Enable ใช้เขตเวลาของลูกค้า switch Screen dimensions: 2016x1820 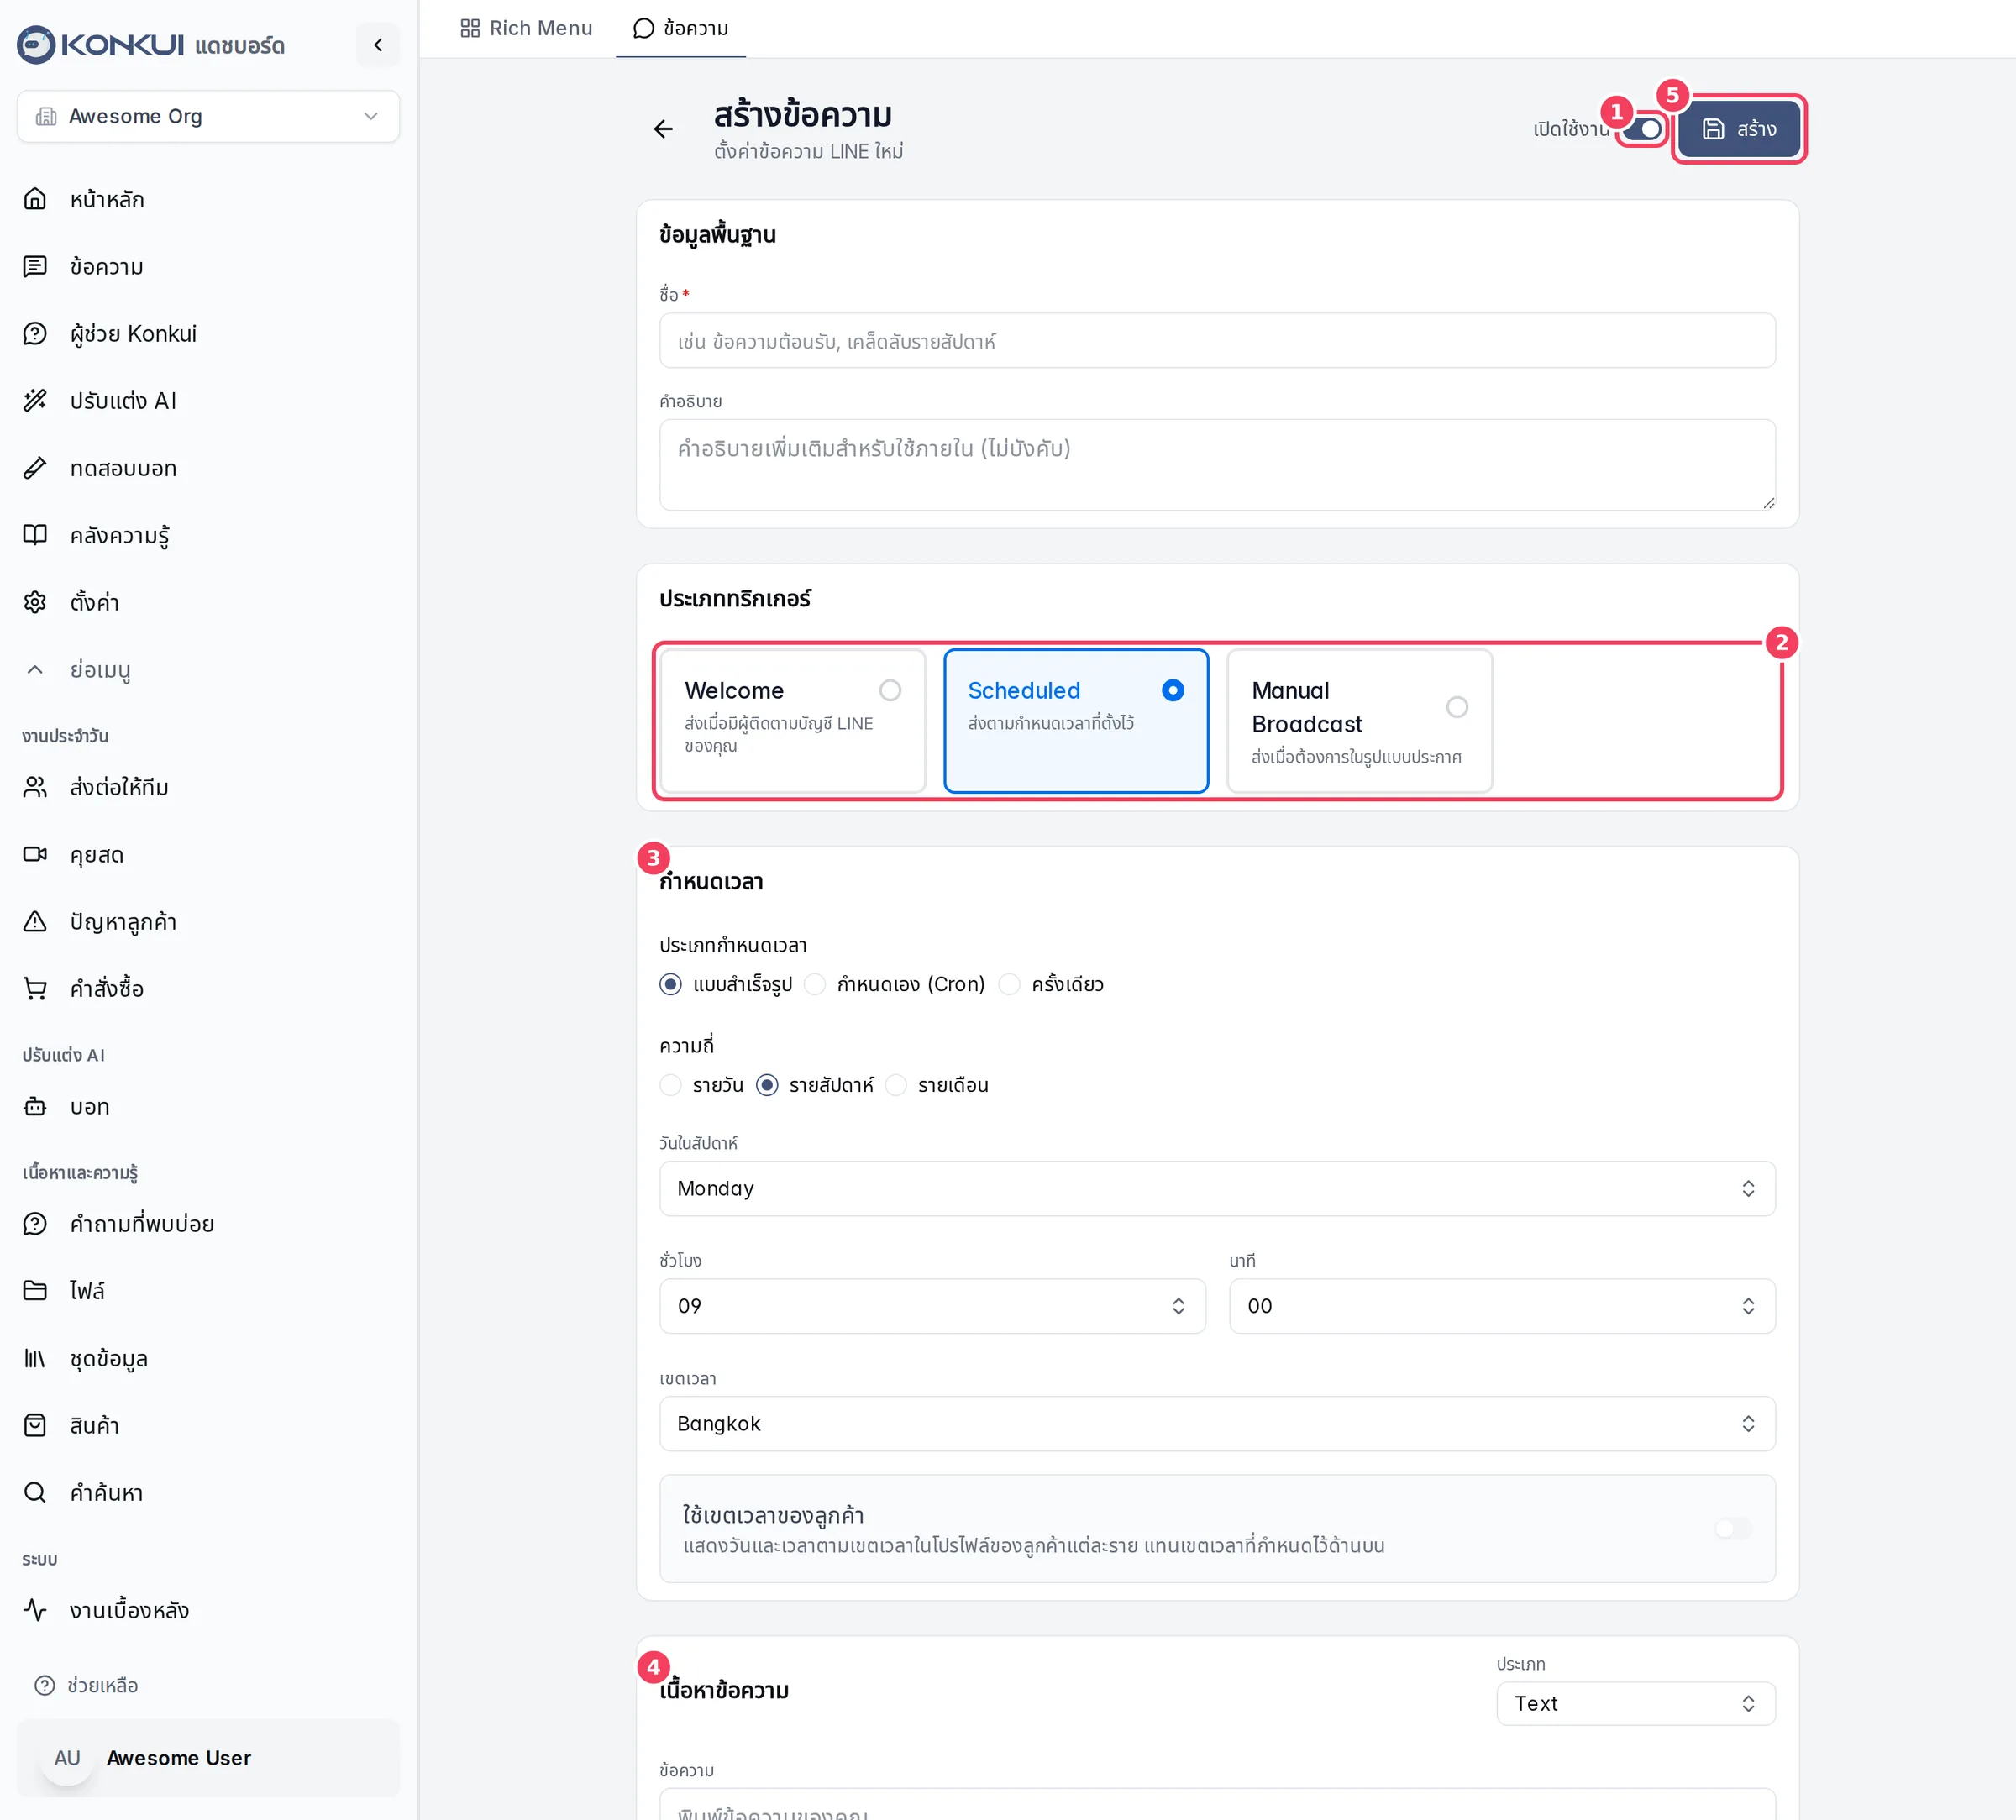click(1733, 1528)
